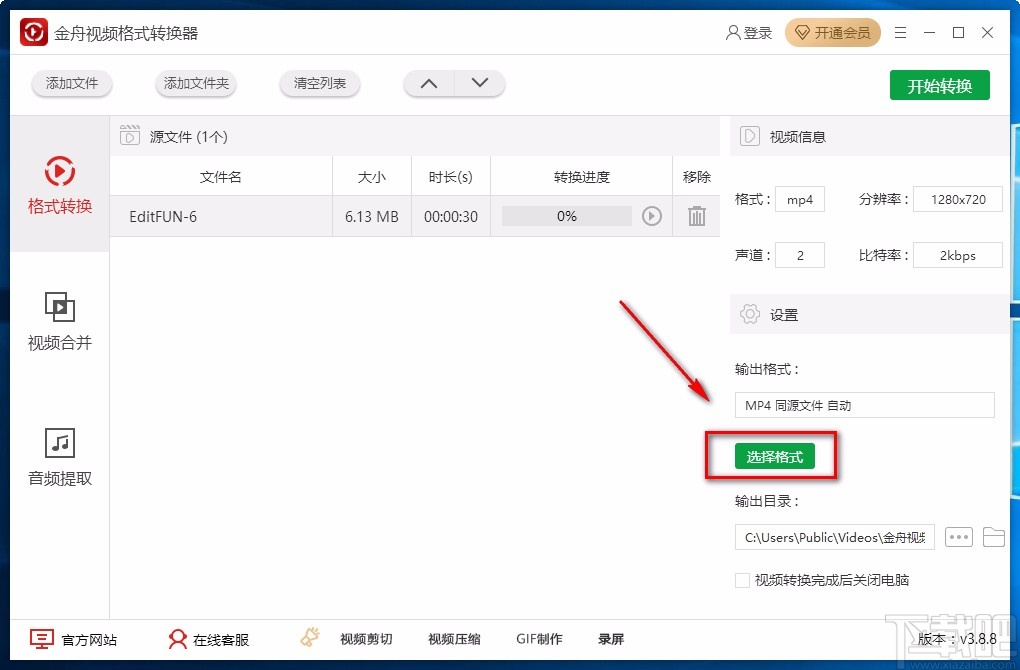
Task: Open the output folder icon
Action: 994,537
